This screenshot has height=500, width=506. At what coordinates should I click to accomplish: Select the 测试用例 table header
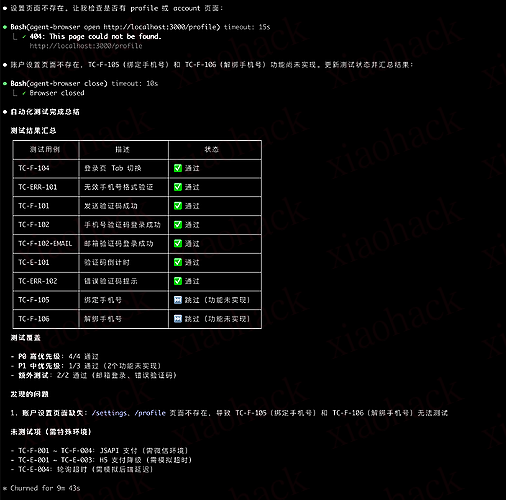point(45,149)
